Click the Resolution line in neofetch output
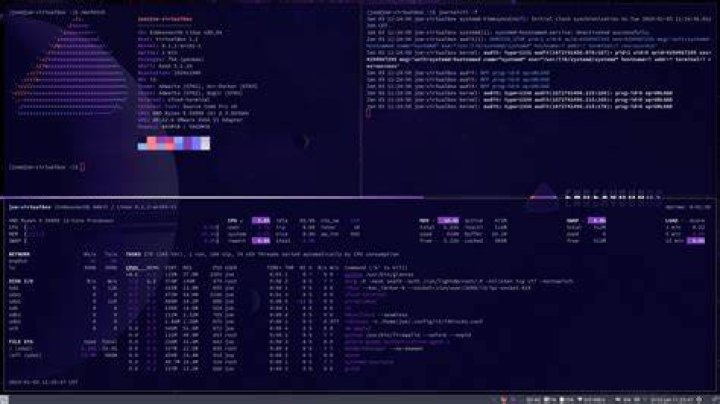Viewport: 720px width, 404px height. coord(169,73)
